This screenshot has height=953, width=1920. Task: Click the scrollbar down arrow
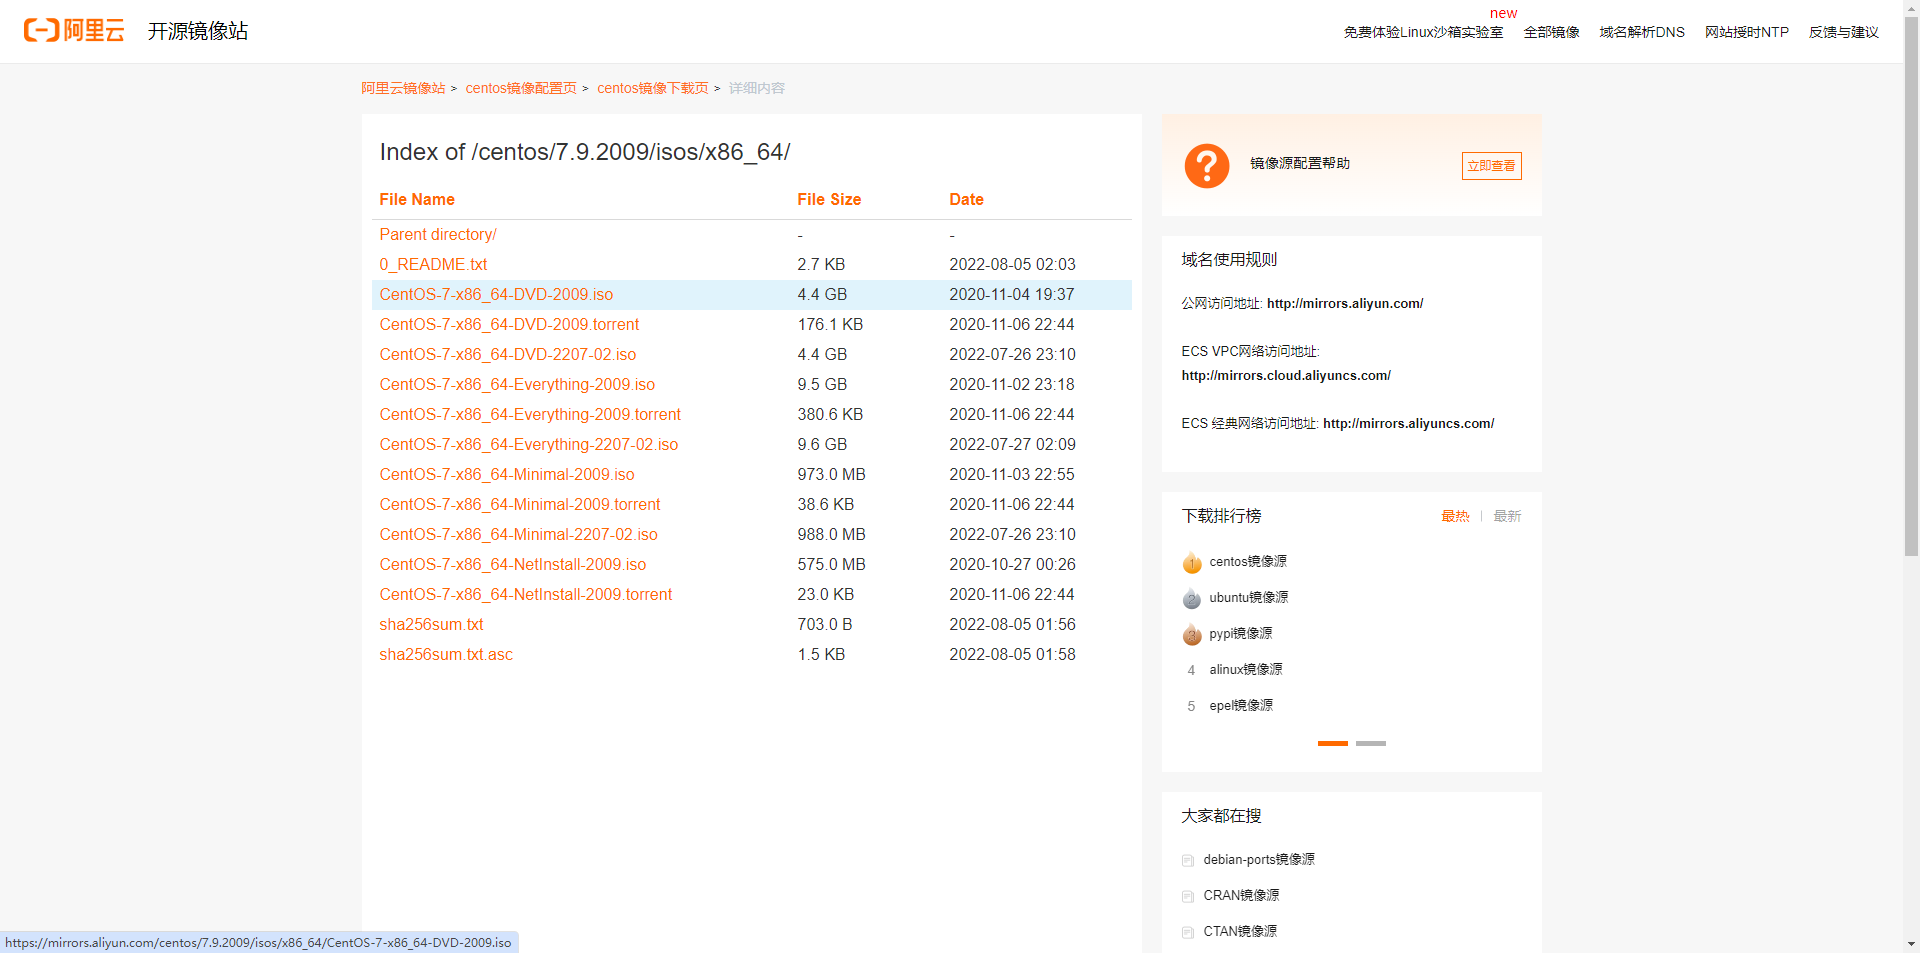click(x=1911, y=944)
